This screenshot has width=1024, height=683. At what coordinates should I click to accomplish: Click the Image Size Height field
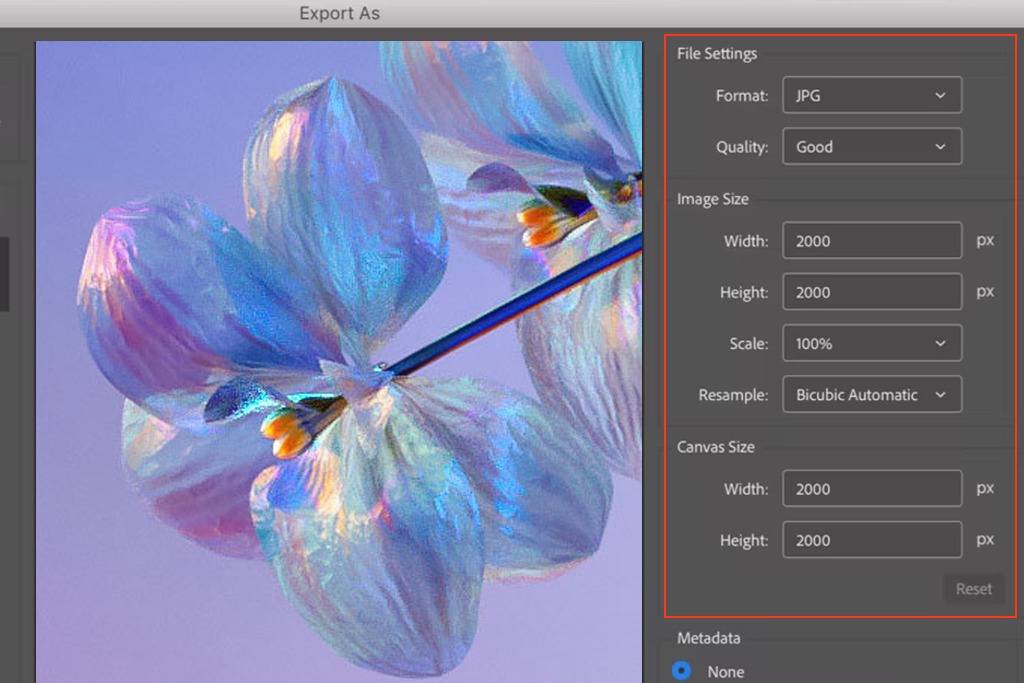coord(871,292)
